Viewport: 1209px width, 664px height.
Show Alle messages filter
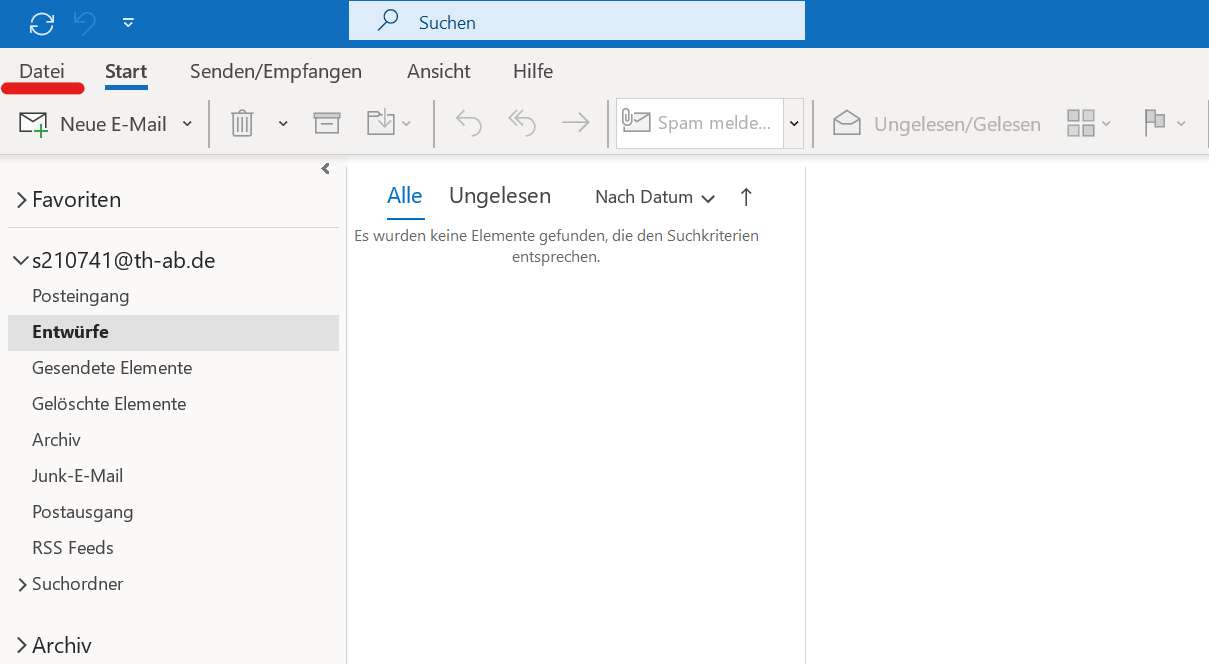405,196
